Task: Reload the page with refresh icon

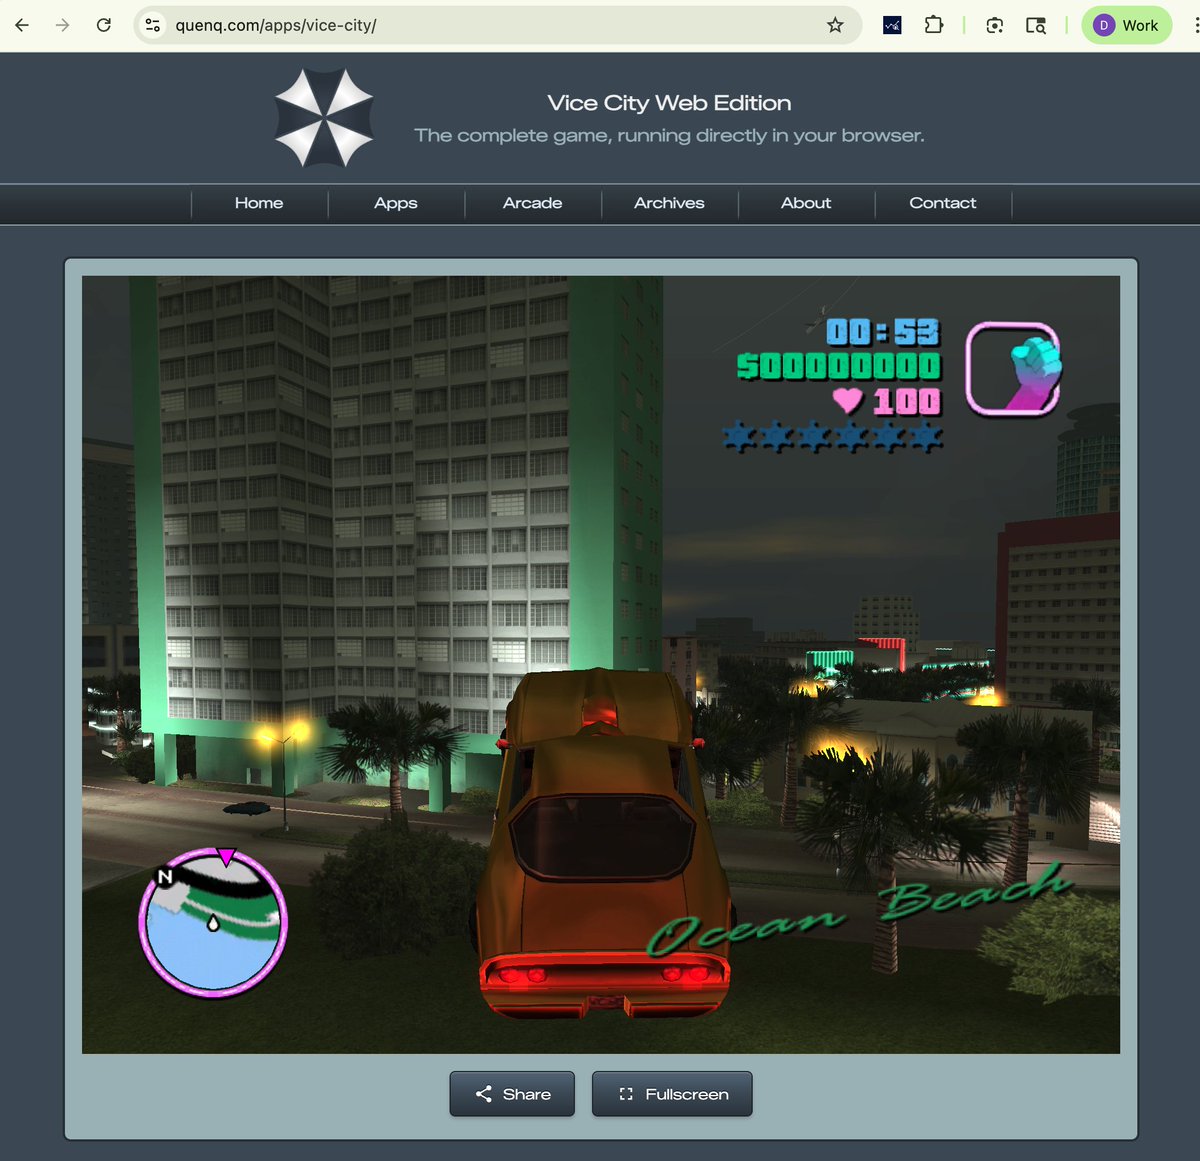Action: click(x=104, y=25)
